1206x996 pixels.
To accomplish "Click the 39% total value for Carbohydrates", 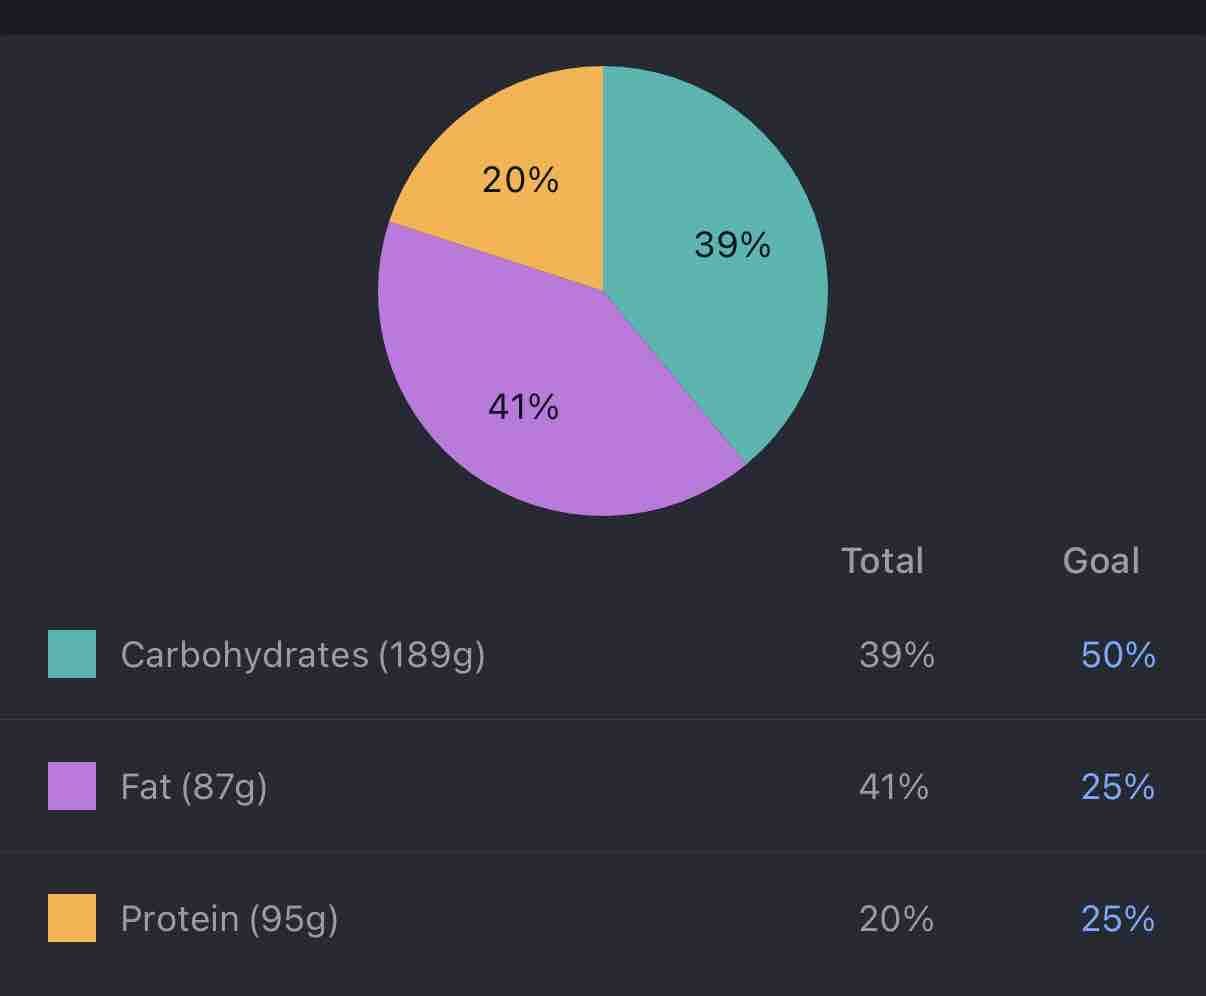I will click(x=896, y=655).
